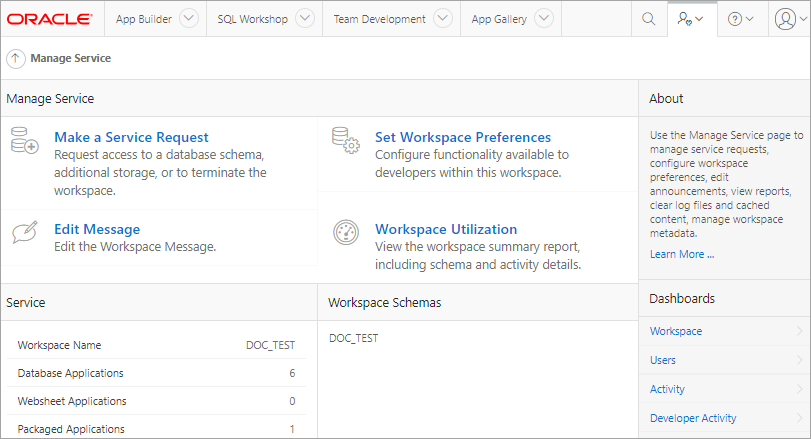Screen dimensions: 811x439
Task: Expand the SQL Workshop dropdown arrow
Action: tap(305, 19)
